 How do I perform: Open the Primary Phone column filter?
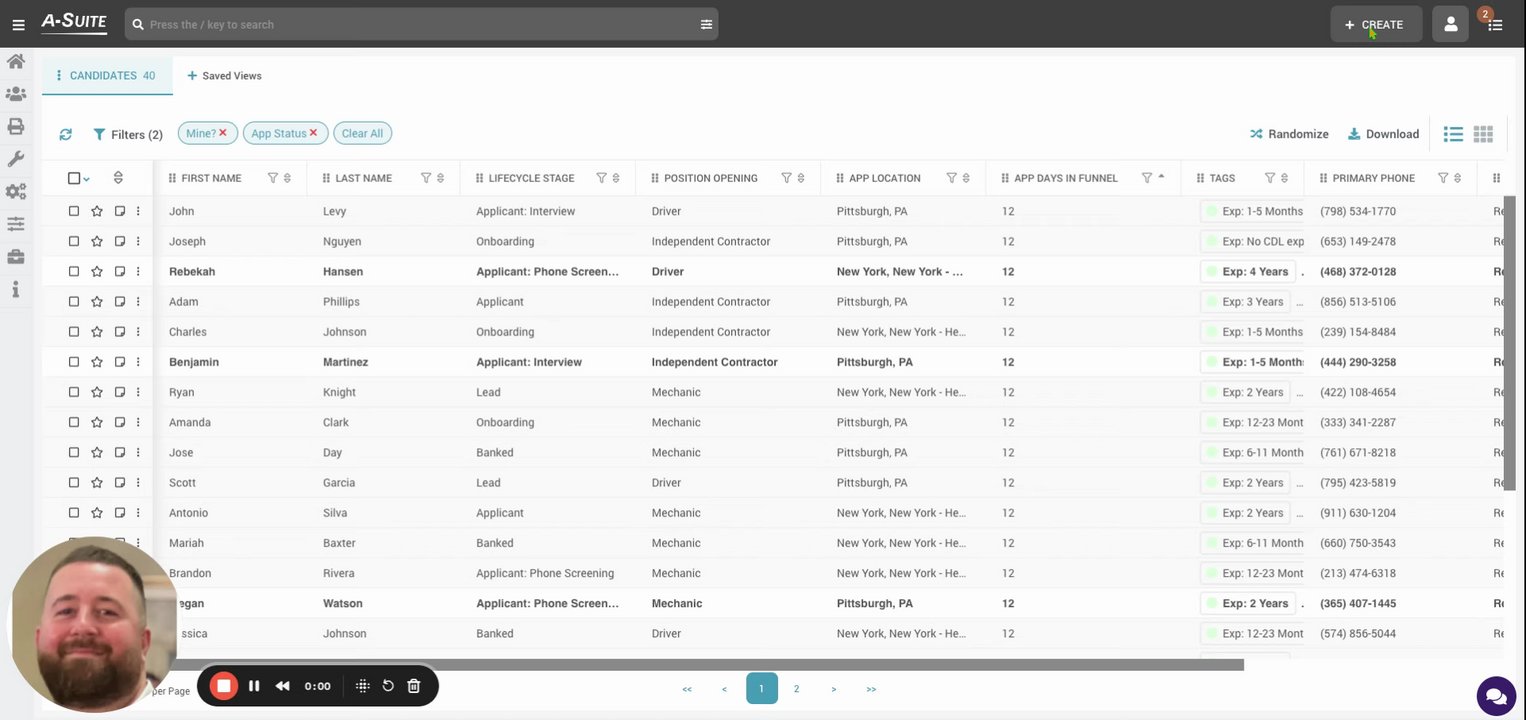1442,178
